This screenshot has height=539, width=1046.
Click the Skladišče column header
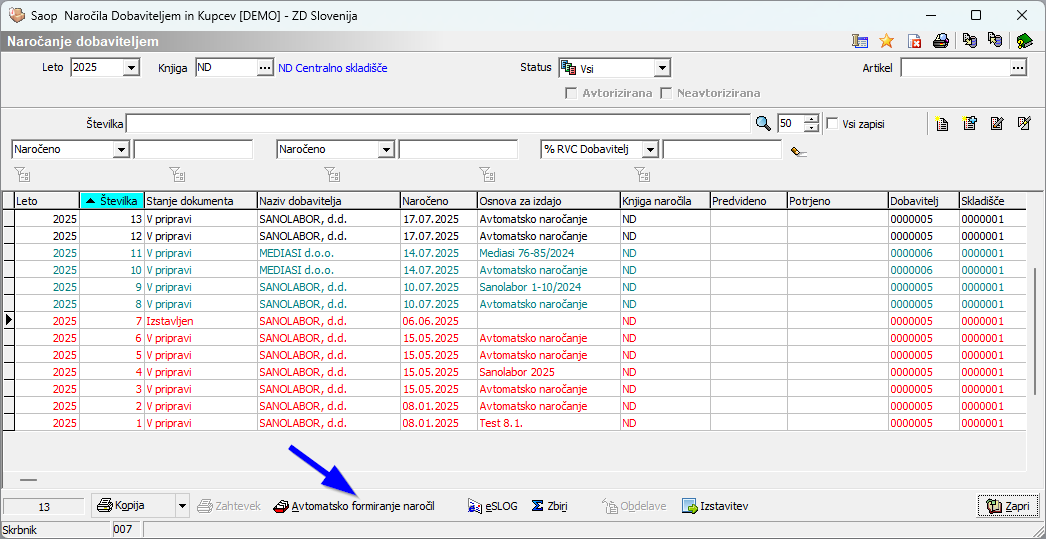(995, 200)
